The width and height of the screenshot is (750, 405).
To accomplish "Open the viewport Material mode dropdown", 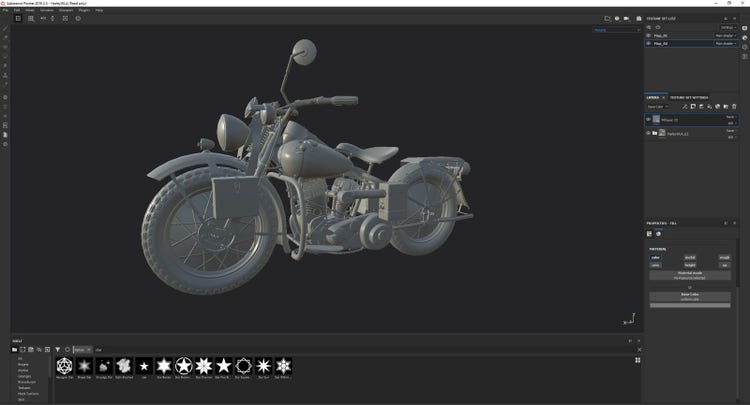I will [x=617, y=30].
